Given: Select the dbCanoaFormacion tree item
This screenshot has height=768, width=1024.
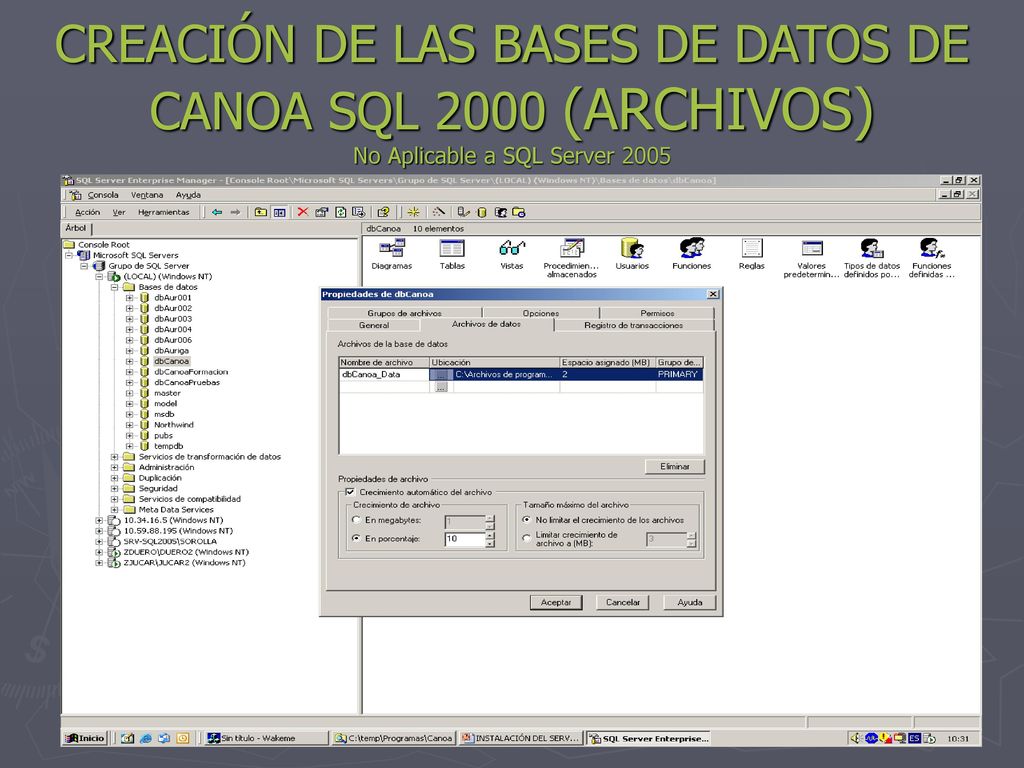Looking at the screenshot, I should point(191,372).
